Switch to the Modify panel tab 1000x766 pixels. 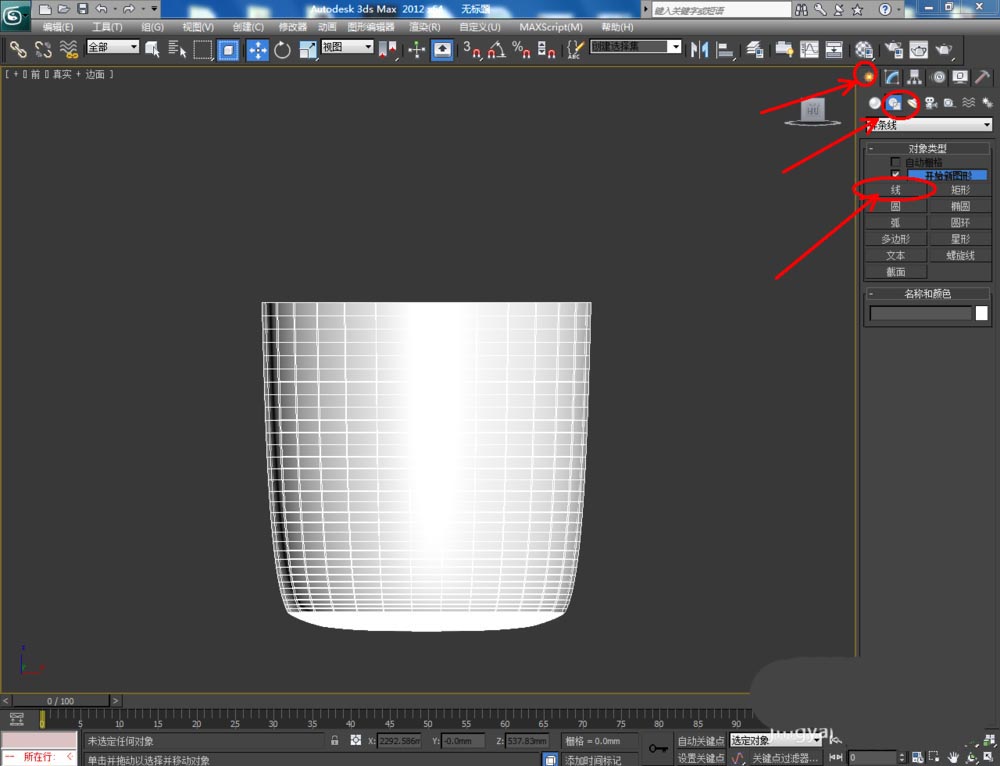892,77
